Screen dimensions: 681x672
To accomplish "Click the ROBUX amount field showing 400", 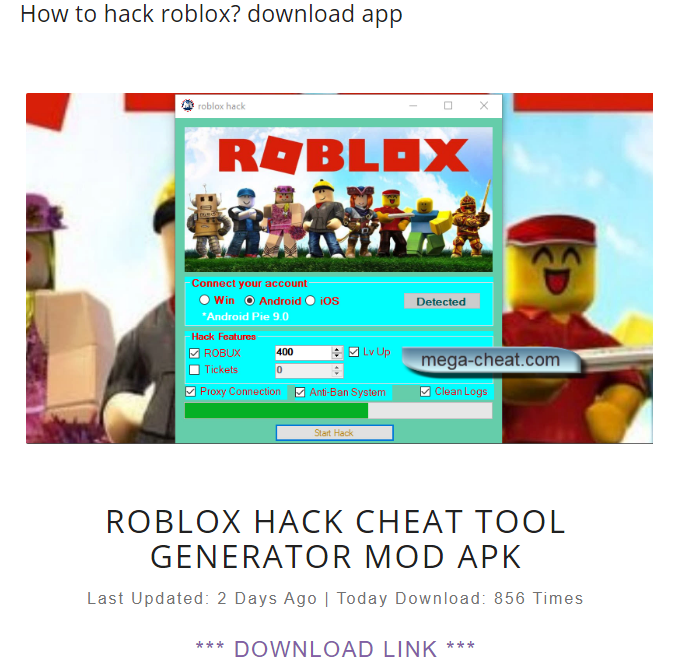I will tap(304, 352).
